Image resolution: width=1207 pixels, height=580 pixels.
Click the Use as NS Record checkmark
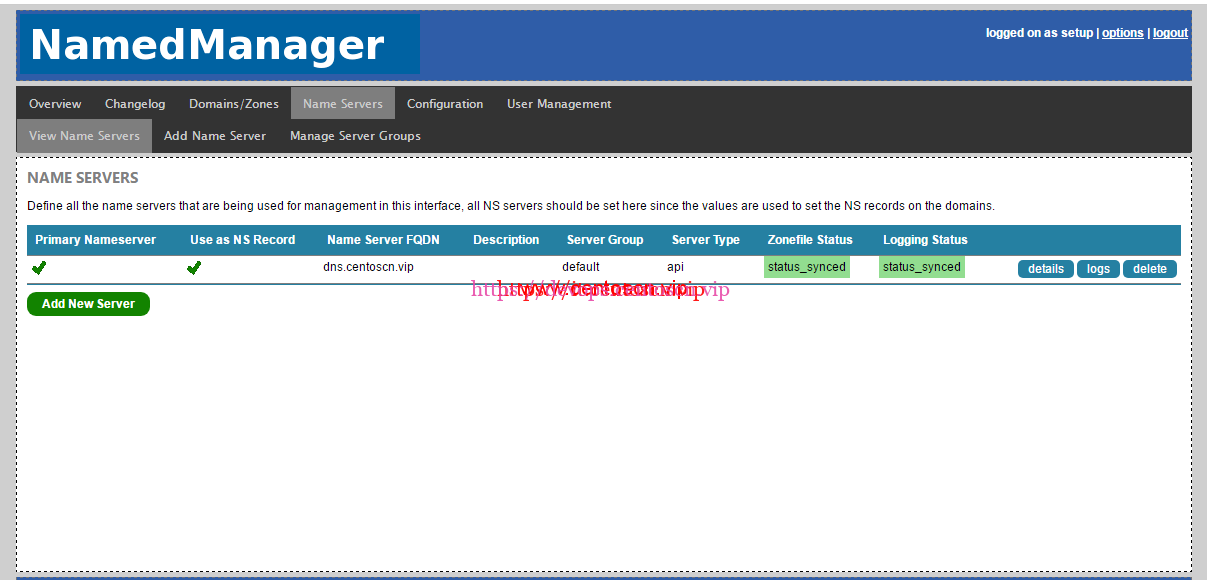tap(194, 268)
